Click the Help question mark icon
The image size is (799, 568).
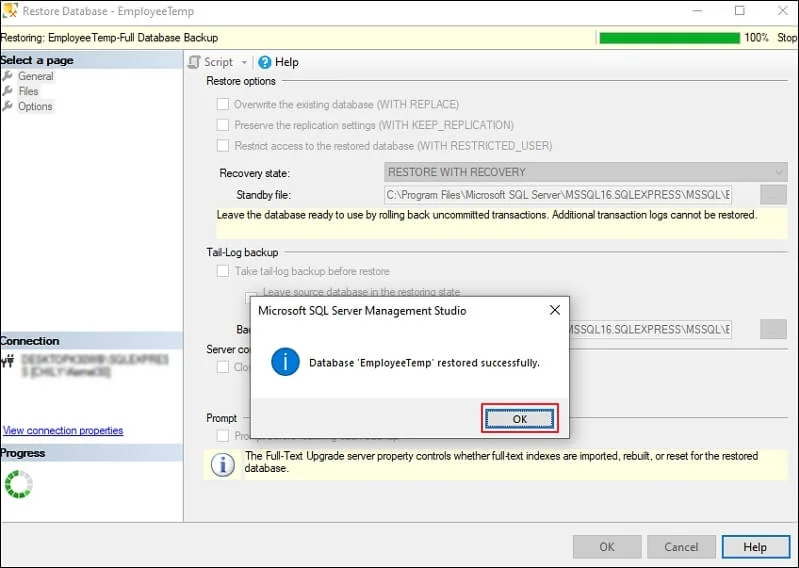(x=264, y=62)
